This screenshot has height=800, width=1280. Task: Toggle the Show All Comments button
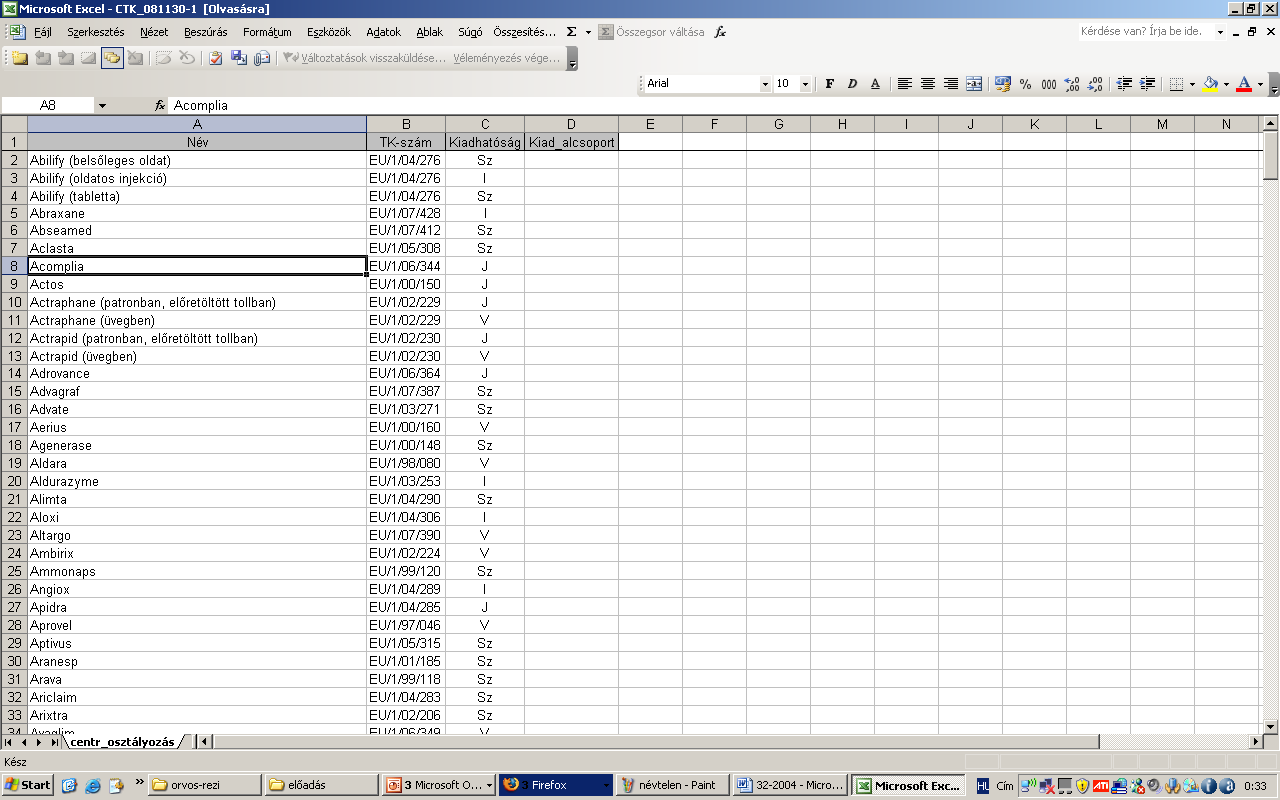point(112,58)
